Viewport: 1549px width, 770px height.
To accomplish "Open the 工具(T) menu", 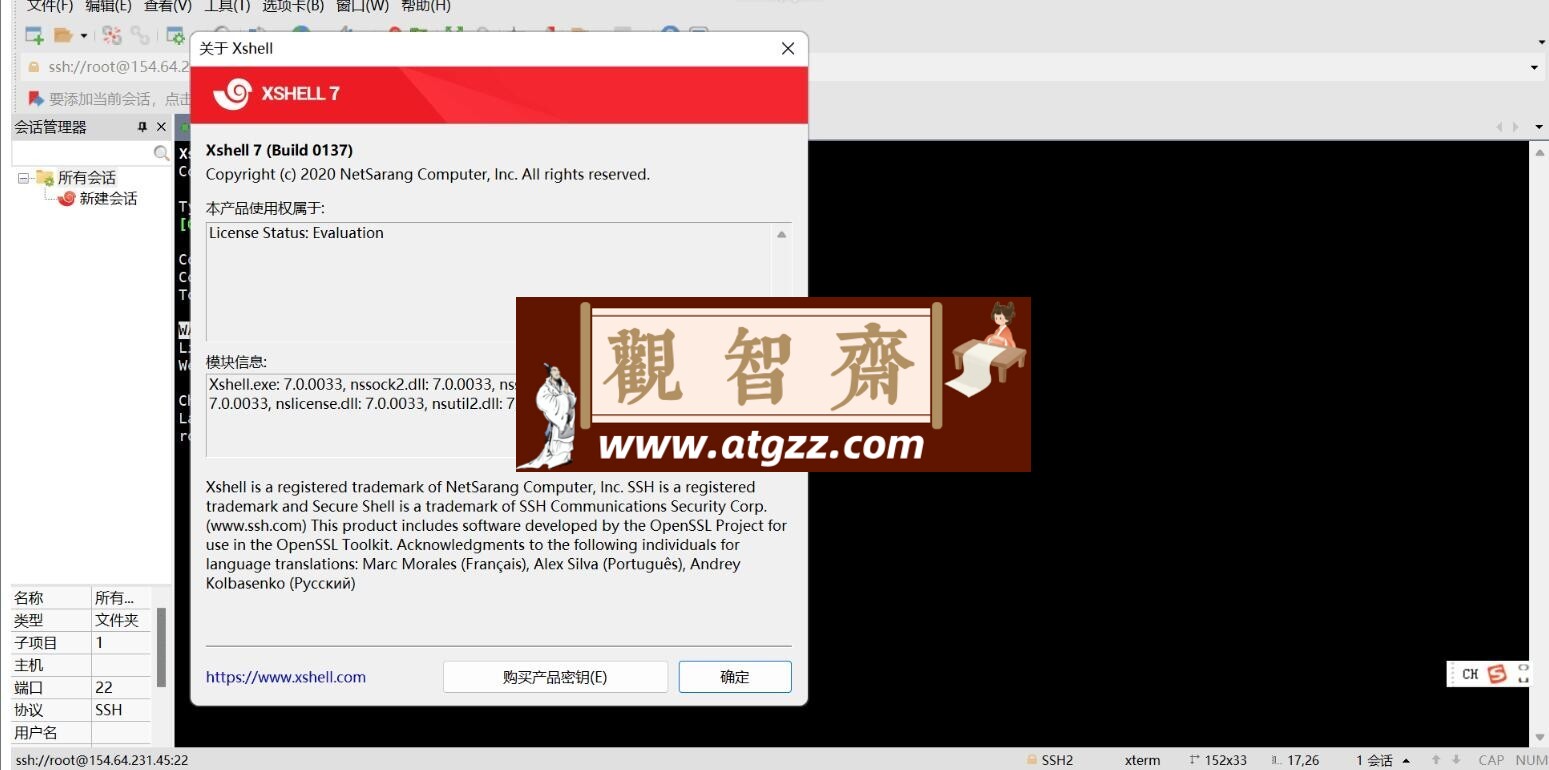I will coord(227,6).
